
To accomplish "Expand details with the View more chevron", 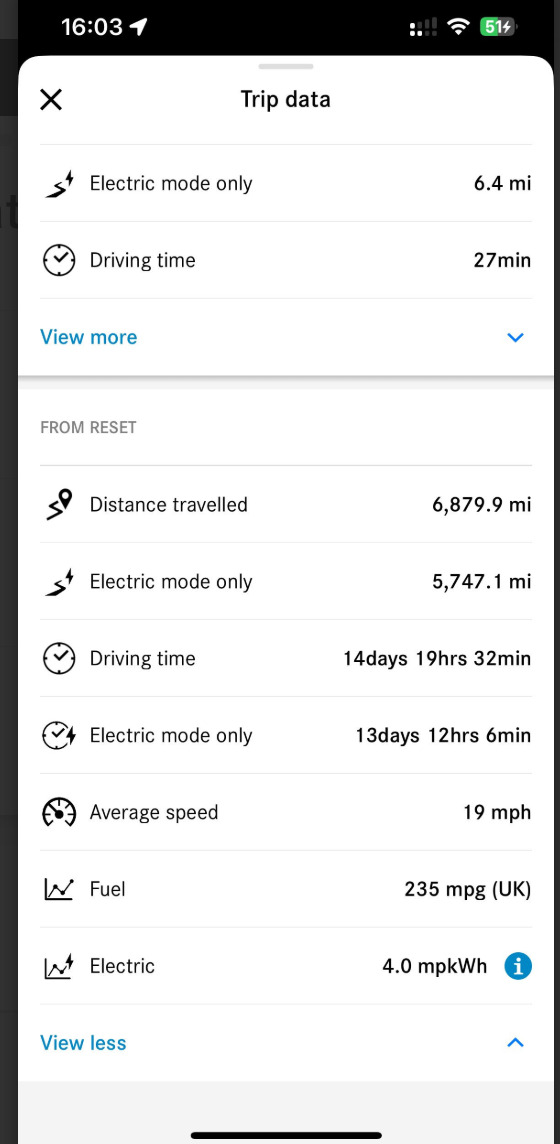I will pyautogui.click(x=516, y=337).
